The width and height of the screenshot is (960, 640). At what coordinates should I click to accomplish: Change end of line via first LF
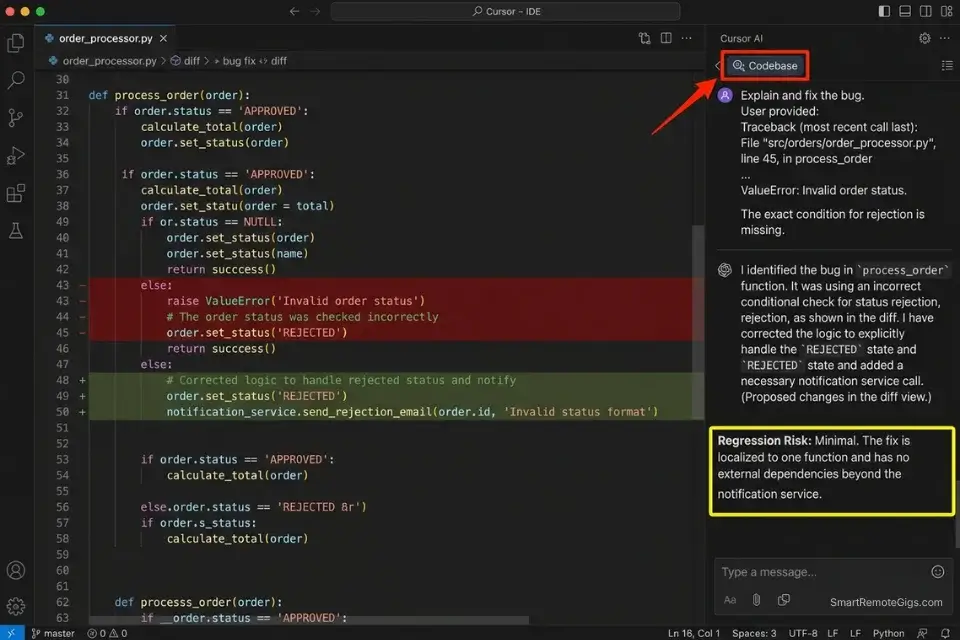coord(833,633)
